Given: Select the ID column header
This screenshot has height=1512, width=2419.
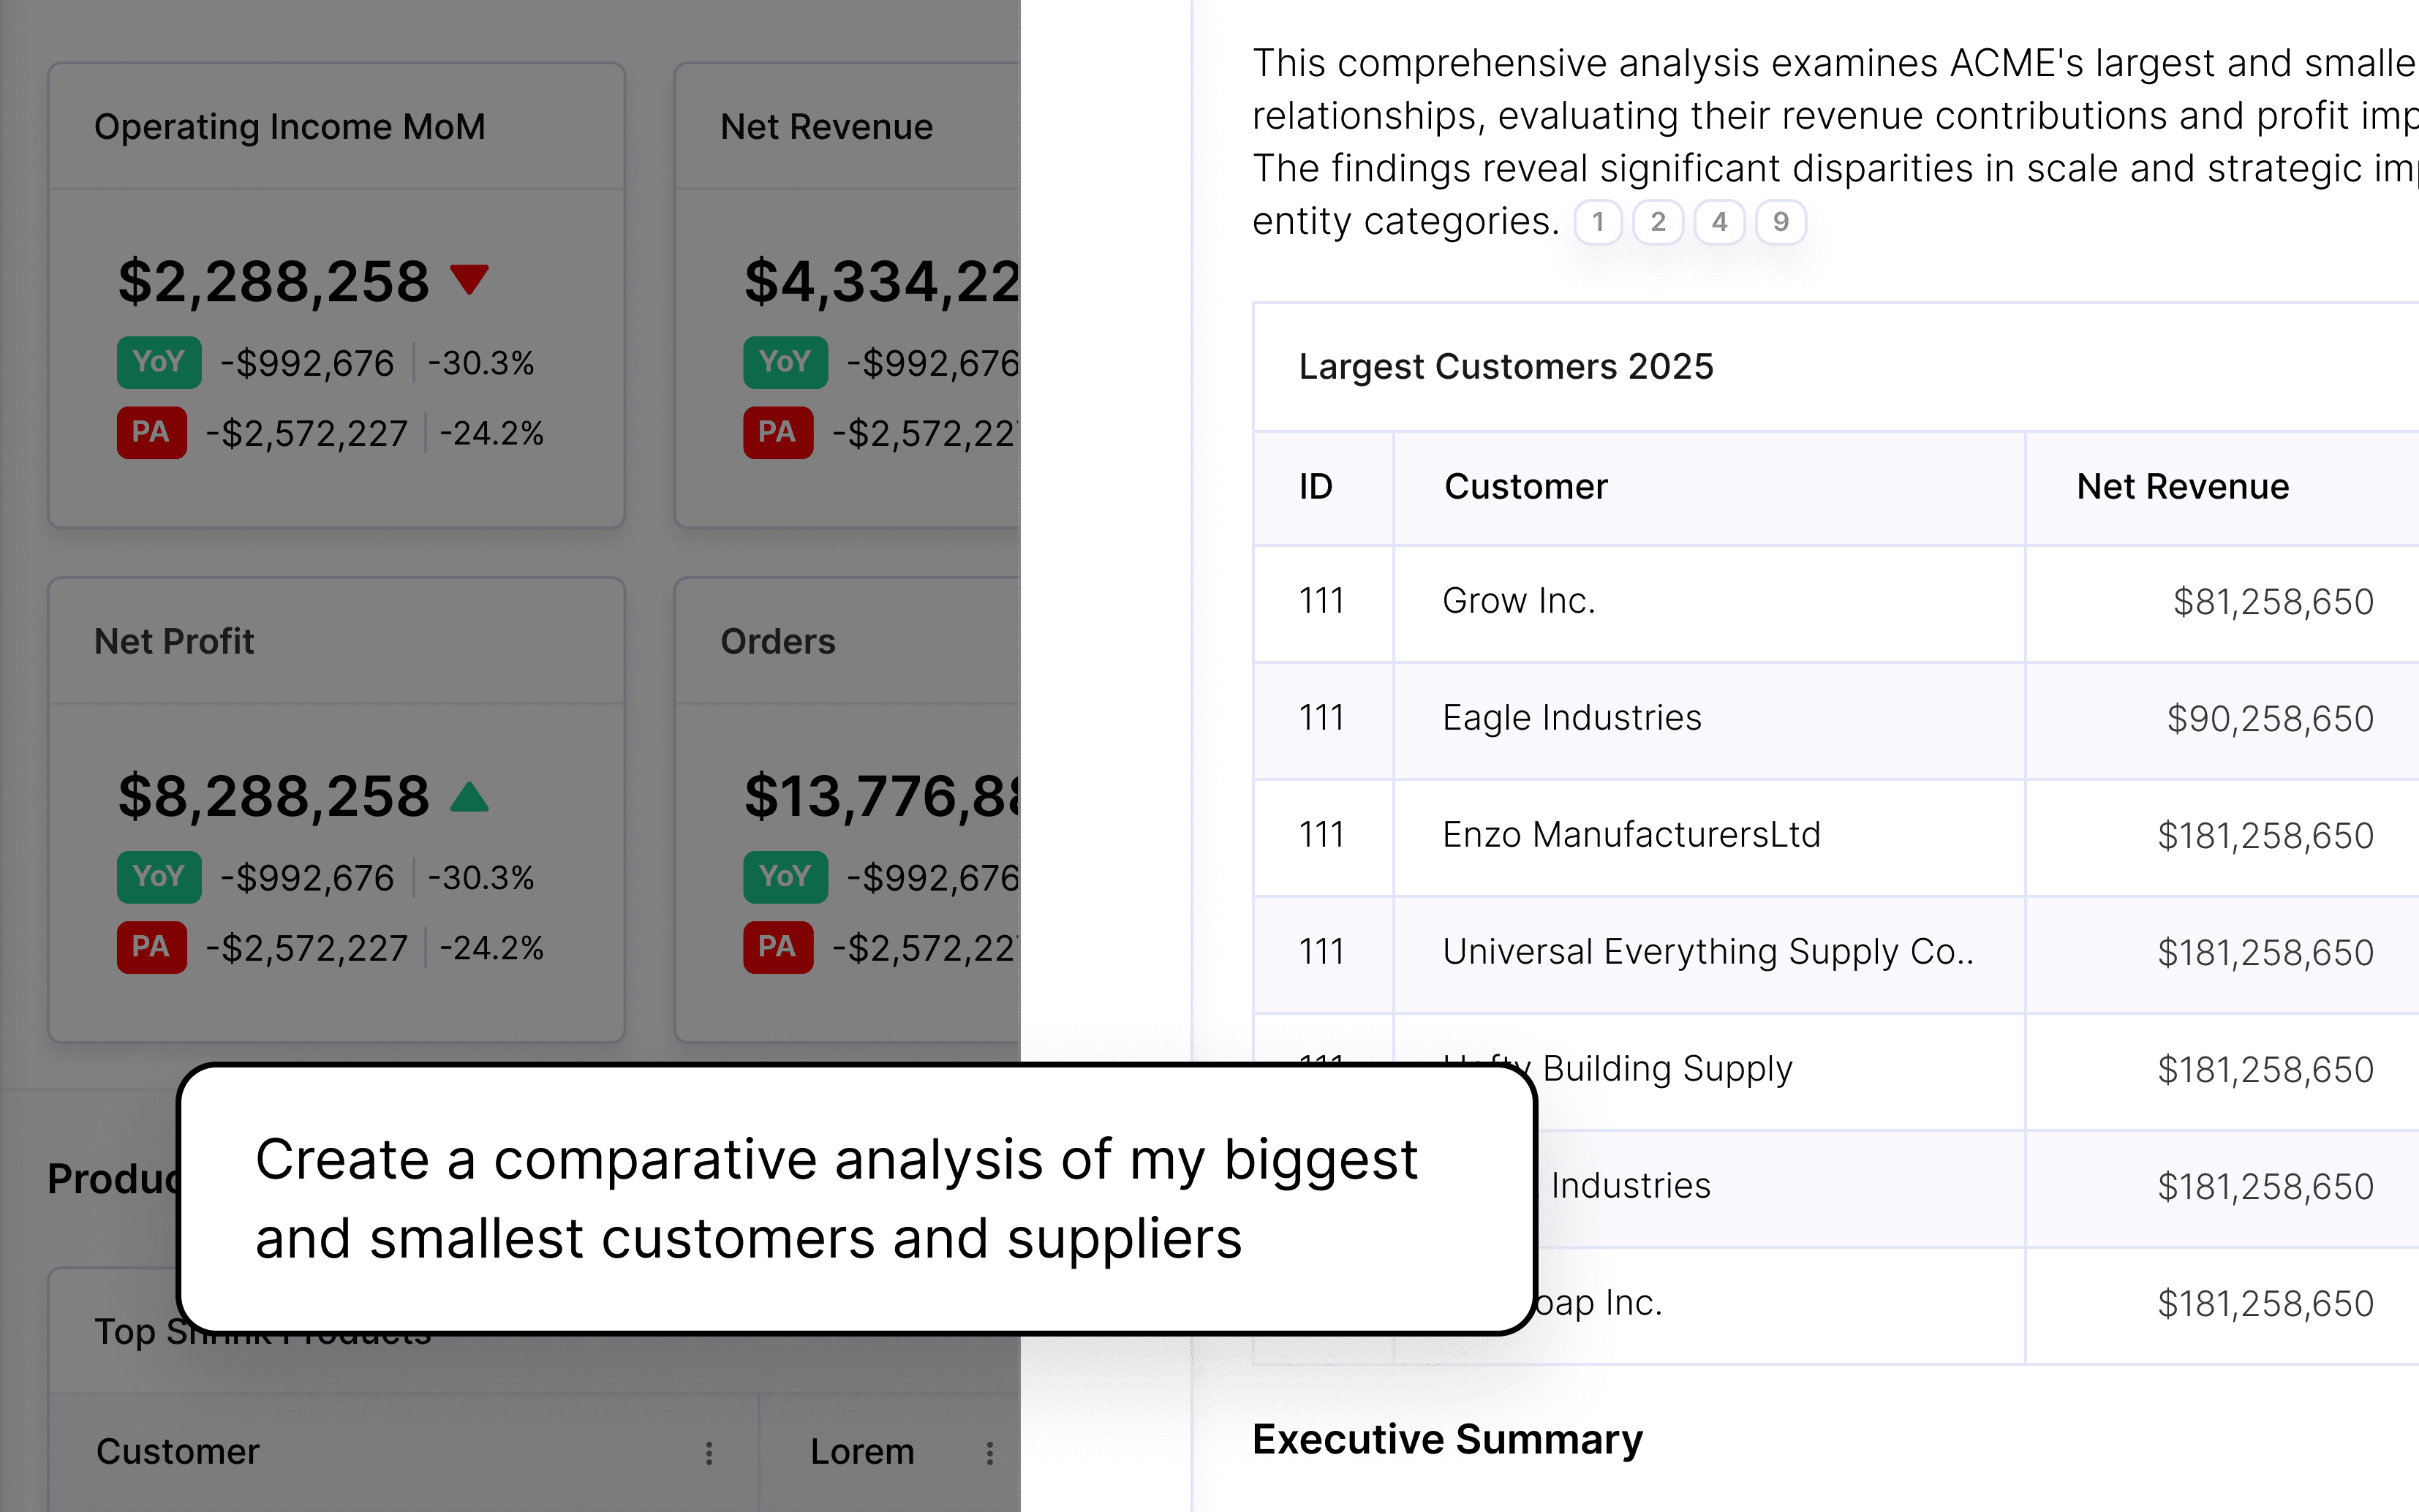Looking at the screenshot, I should [x=1315, y=487].
